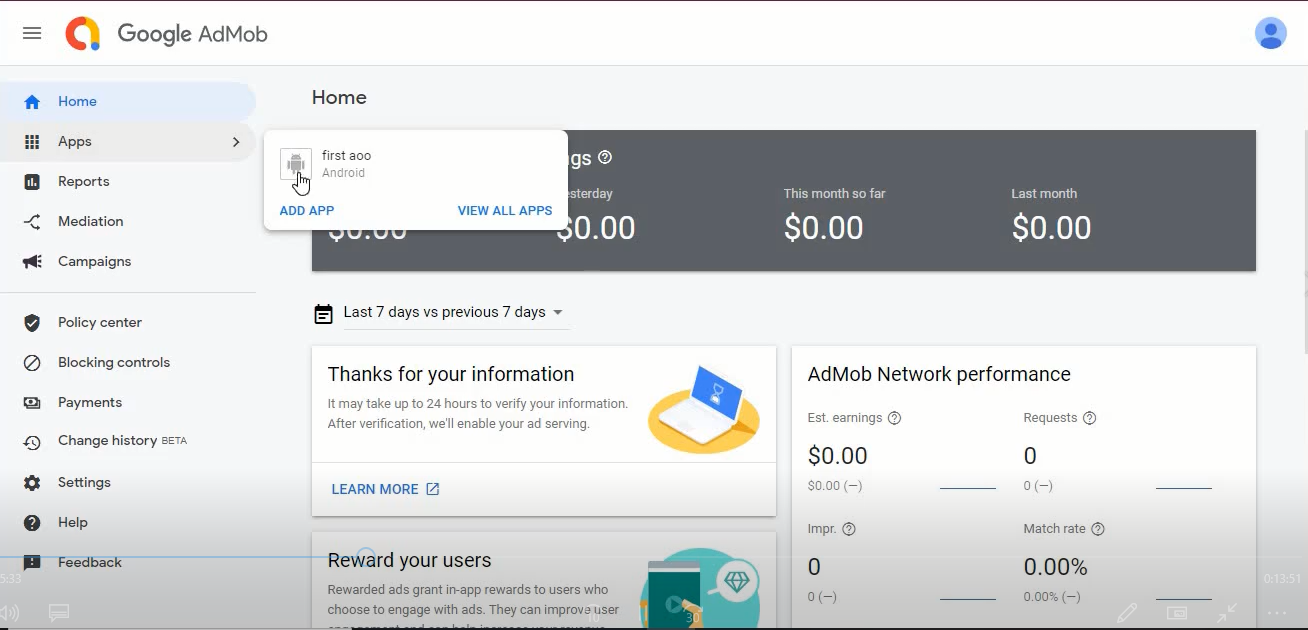Click the Est. earnings help tooltip icon
Viewport: 1308px width, 630px height.
[894, 418]
